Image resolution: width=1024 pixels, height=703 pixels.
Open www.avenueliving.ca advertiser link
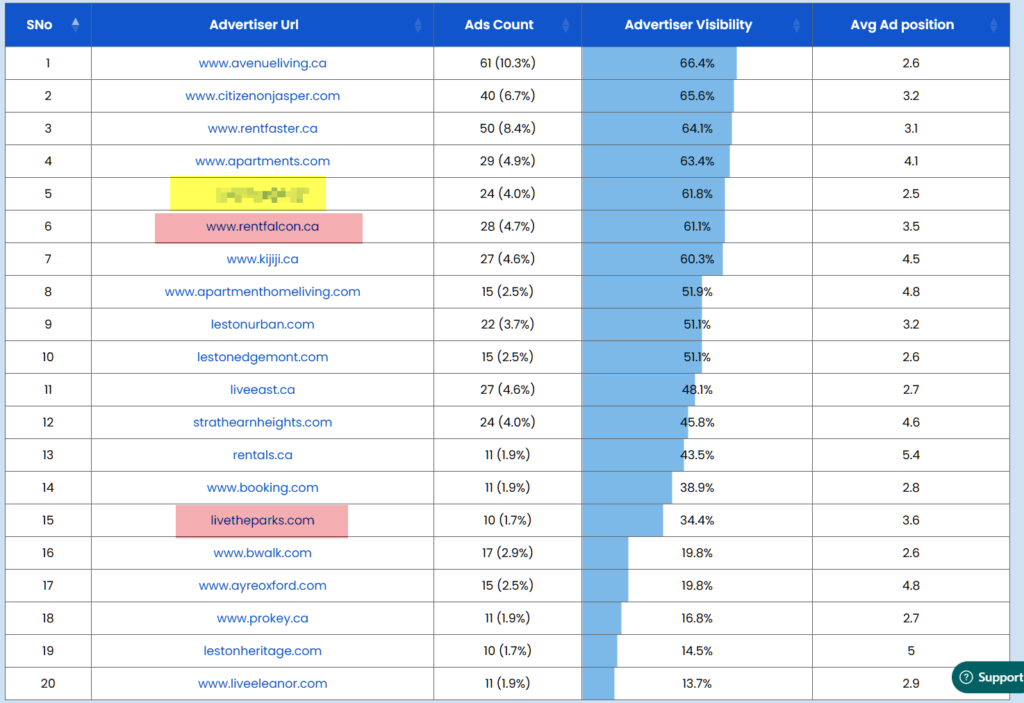coord(263,63)
